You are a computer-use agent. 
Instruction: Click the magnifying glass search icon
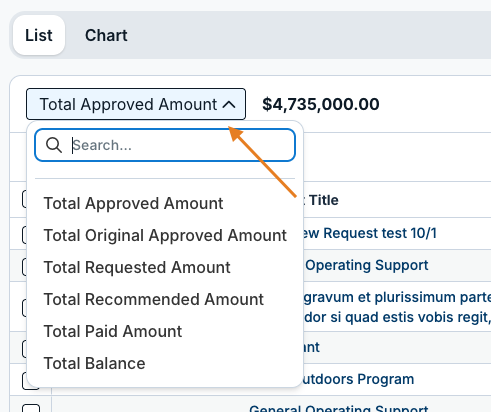(x=54, y=145)
